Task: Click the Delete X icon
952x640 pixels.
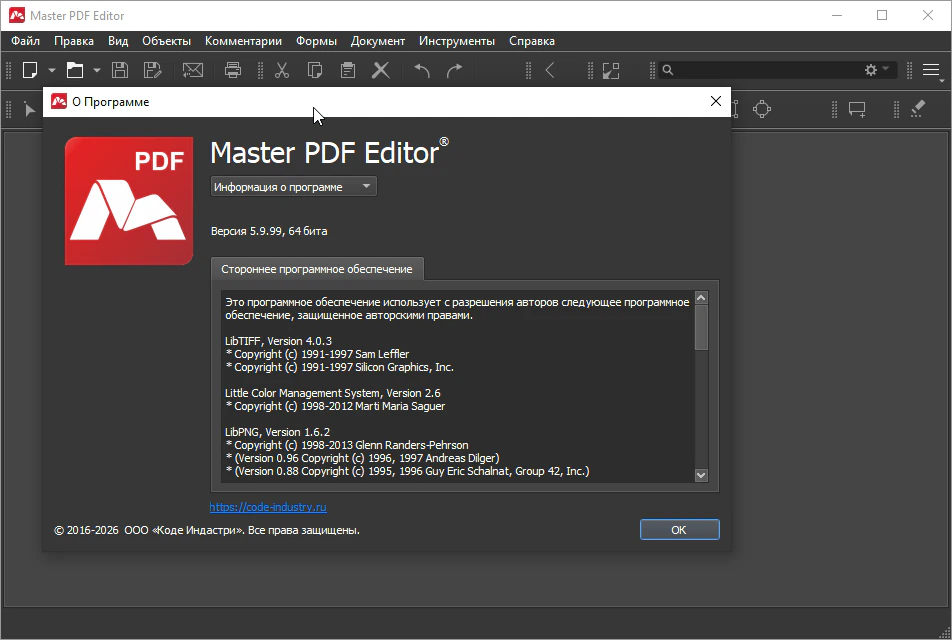Action: point(381,70)
